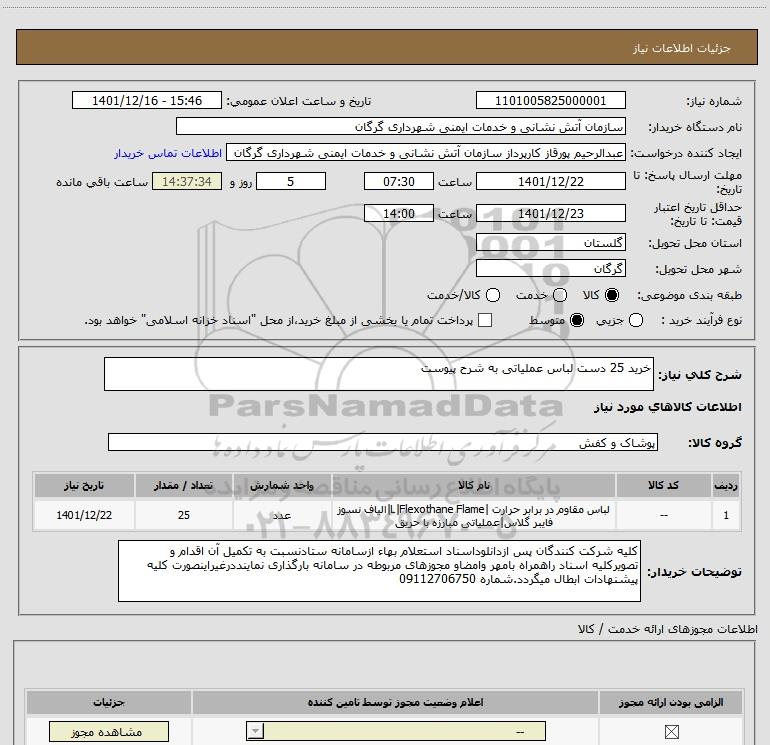Click the ردیف column header
770x745 pixels.
tap(726, 485)
